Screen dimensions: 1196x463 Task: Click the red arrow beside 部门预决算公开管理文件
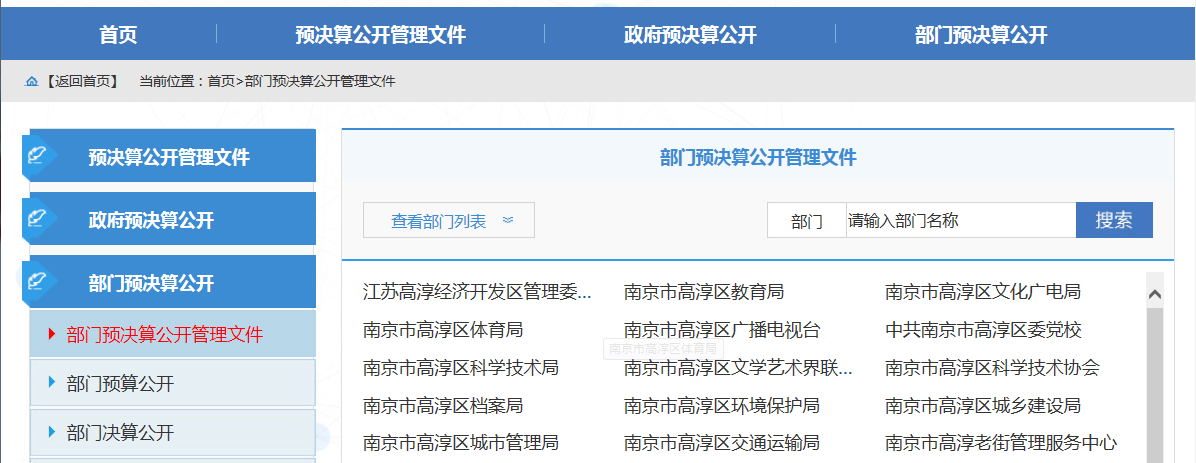coord(52,333)
